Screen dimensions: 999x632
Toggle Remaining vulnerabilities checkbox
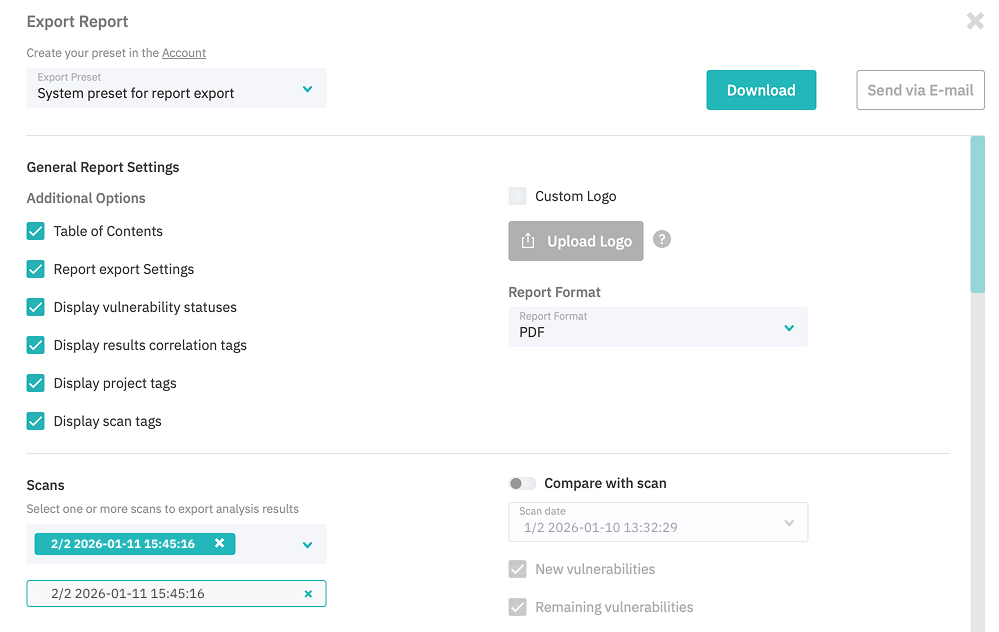point(517,607)
